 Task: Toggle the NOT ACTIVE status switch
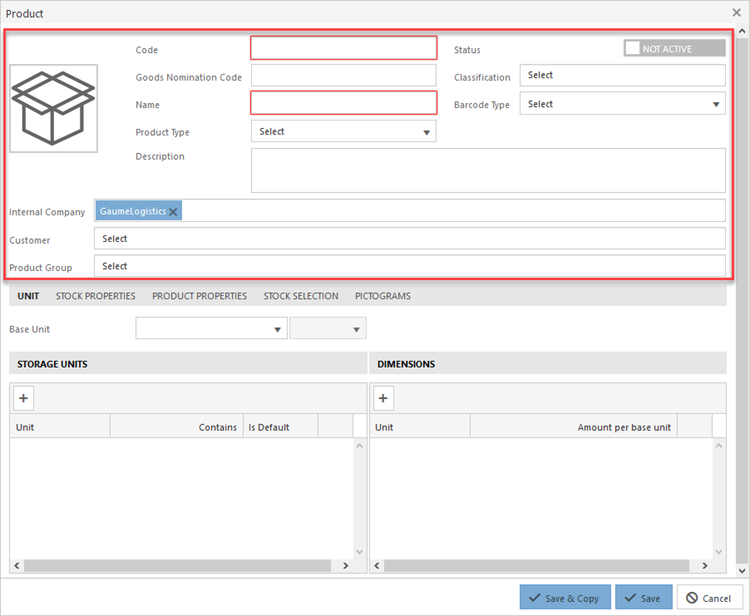(x=674, y=48)
